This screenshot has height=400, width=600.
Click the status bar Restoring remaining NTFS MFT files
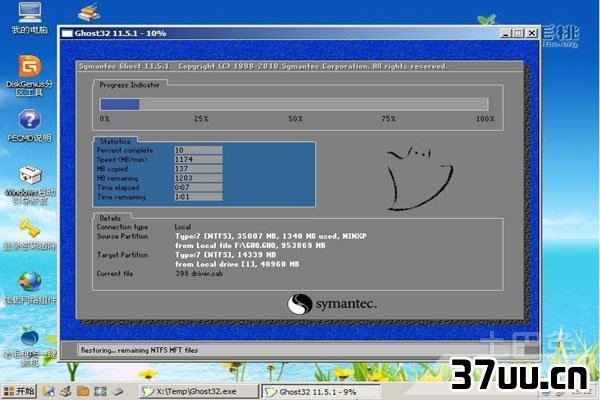pos(139,350)
